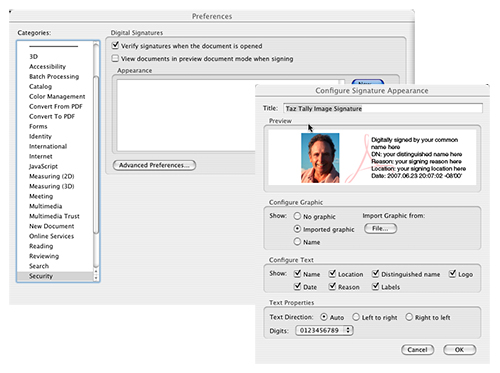Image resolution: width=500 pixels, height=373 pixels.
Task: Toggle the Distinguished name checkbox
Action: coord(376,274)
